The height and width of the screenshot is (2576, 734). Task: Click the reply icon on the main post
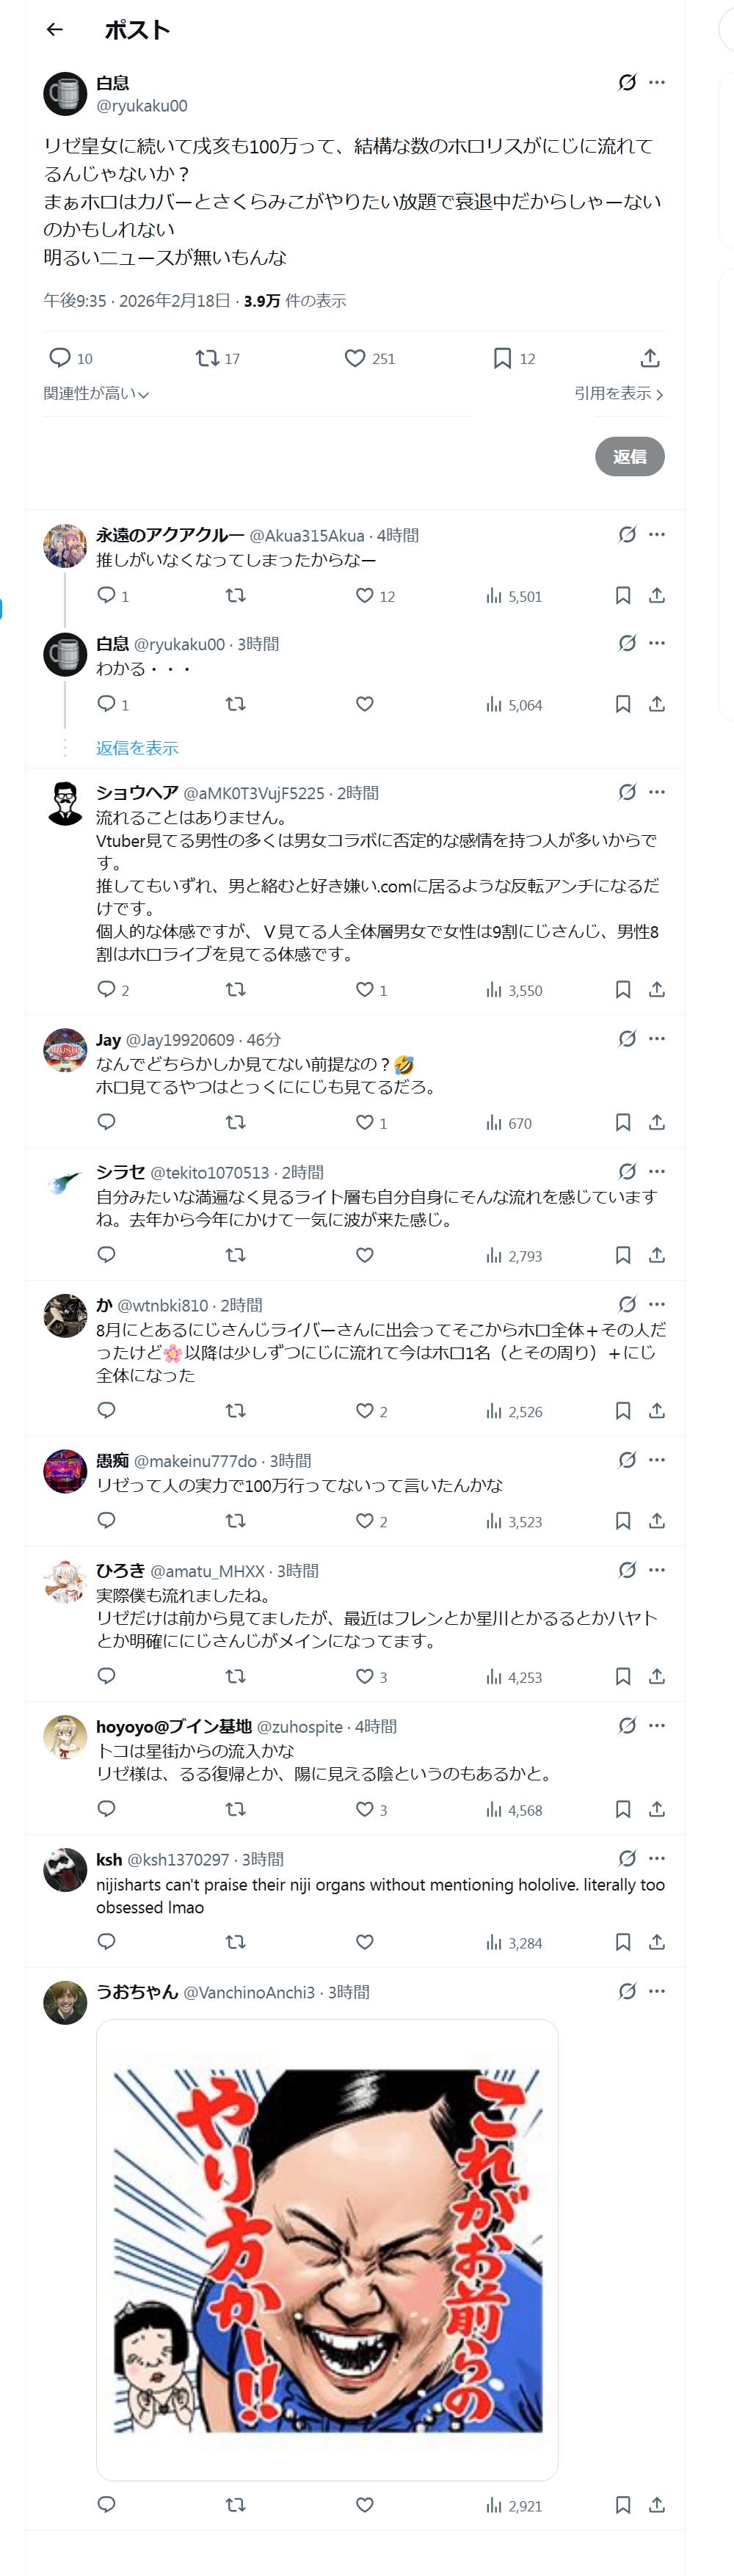tap(60, 358)
